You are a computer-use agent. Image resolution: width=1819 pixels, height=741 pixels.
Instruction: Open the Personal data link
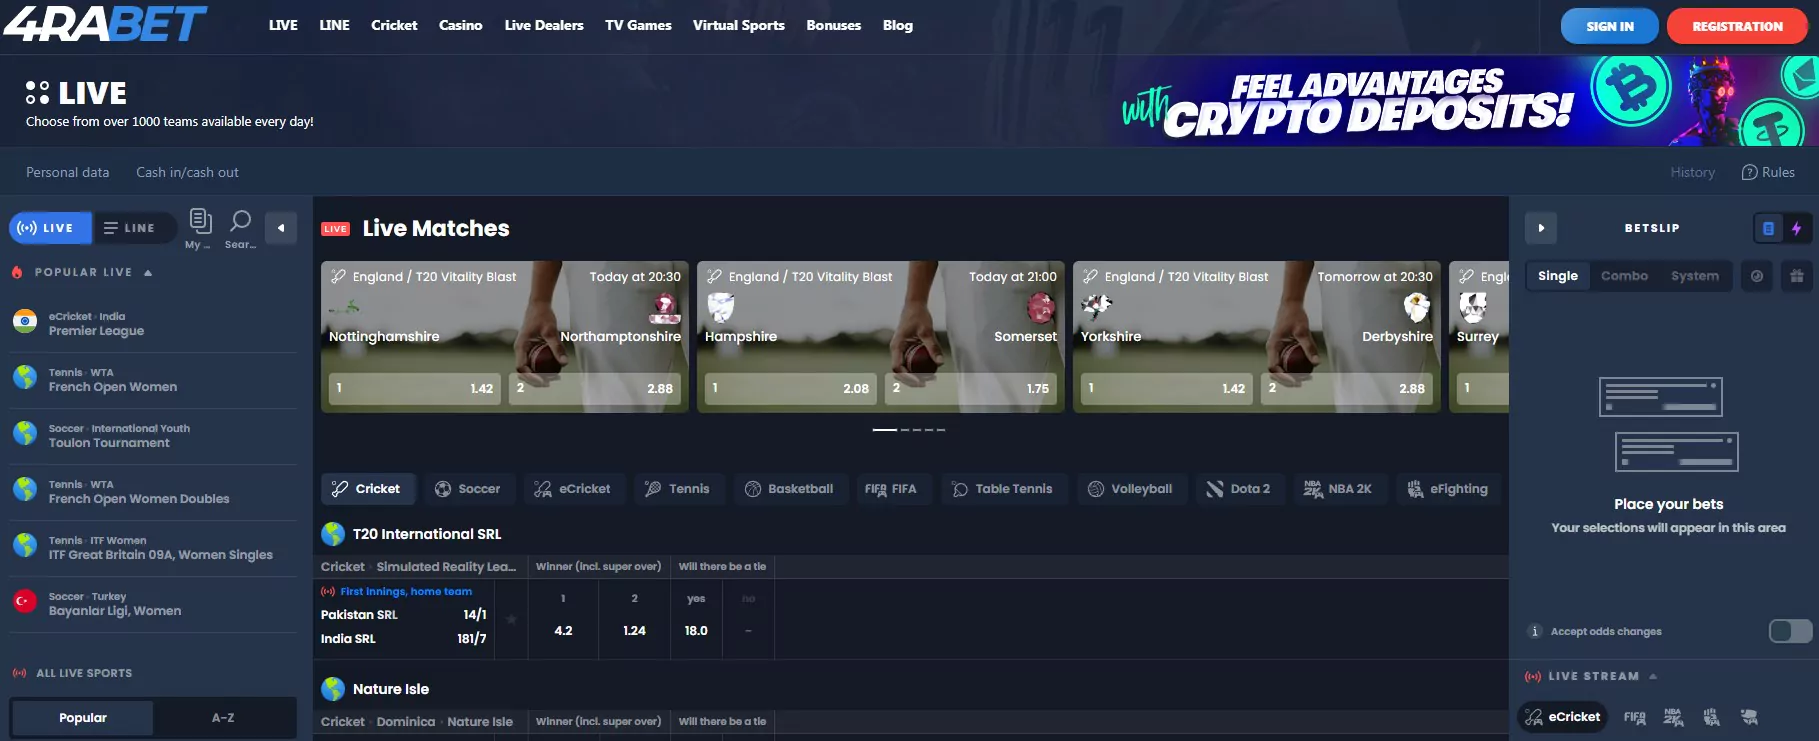(67, 172)
